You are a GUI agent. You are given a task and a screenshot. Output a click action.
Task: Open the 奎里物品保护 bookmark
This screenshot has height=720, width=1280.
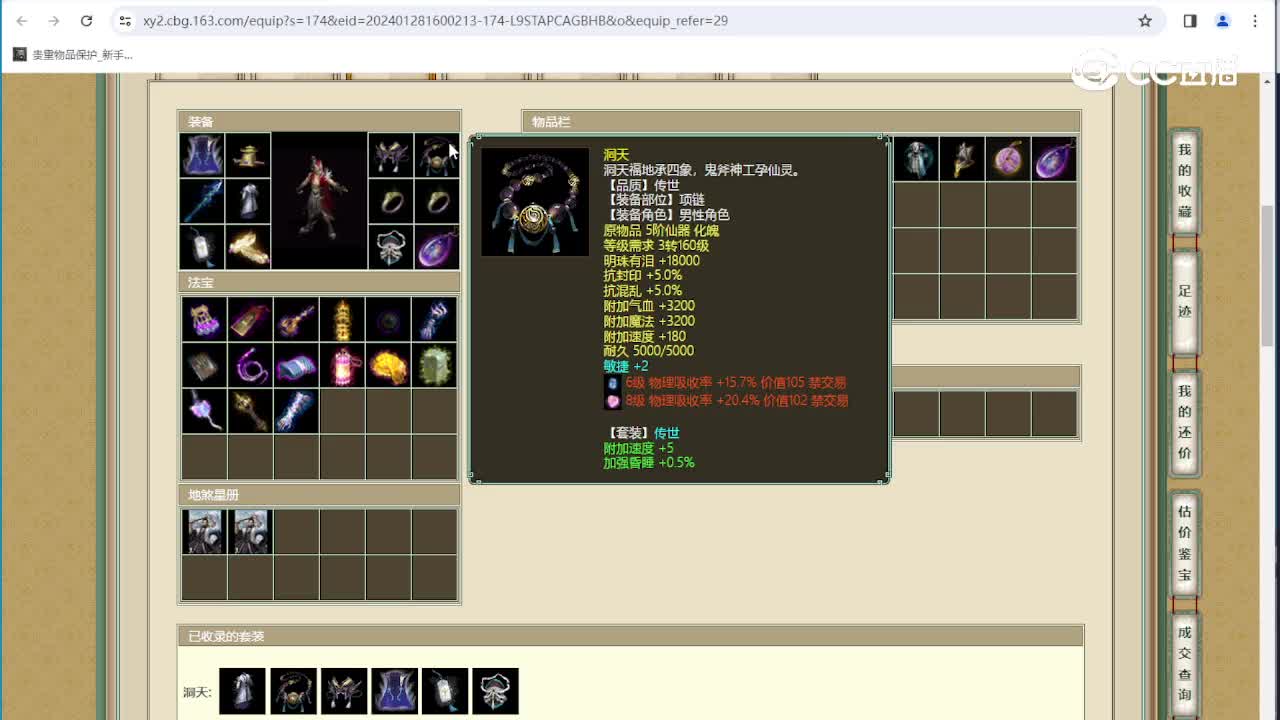[72, 55]
